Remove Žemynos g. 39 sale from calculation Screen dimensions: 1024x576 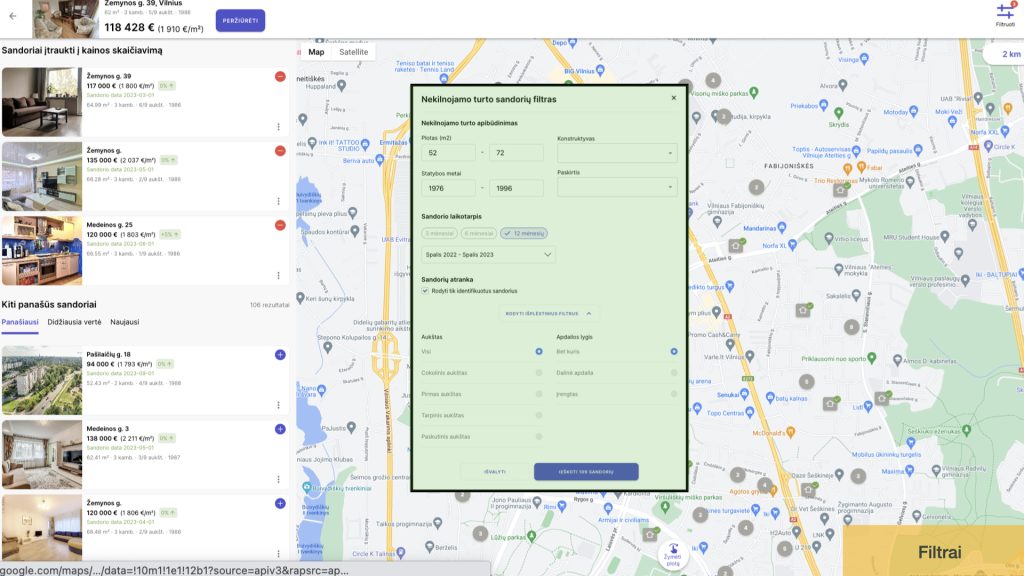279,77
